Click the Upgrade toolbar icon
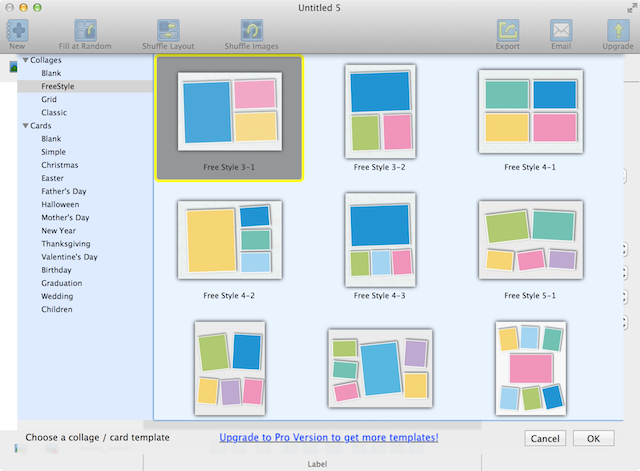The width and height of the screenshot is (640, 471). coord(618,31)
